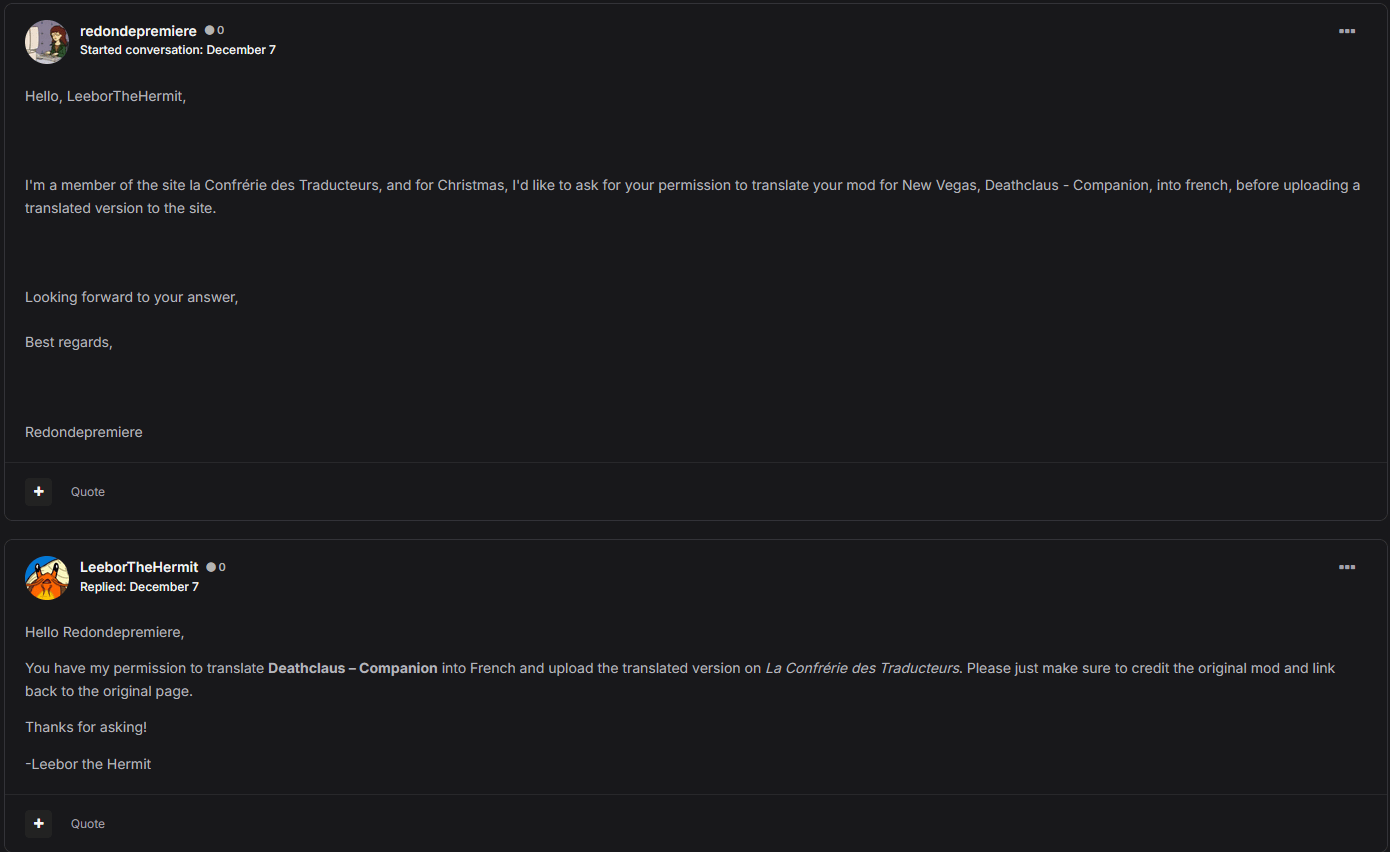
Task: Click 'Started conversation: December 7' timestamp
Action: [x=178, y=50]
